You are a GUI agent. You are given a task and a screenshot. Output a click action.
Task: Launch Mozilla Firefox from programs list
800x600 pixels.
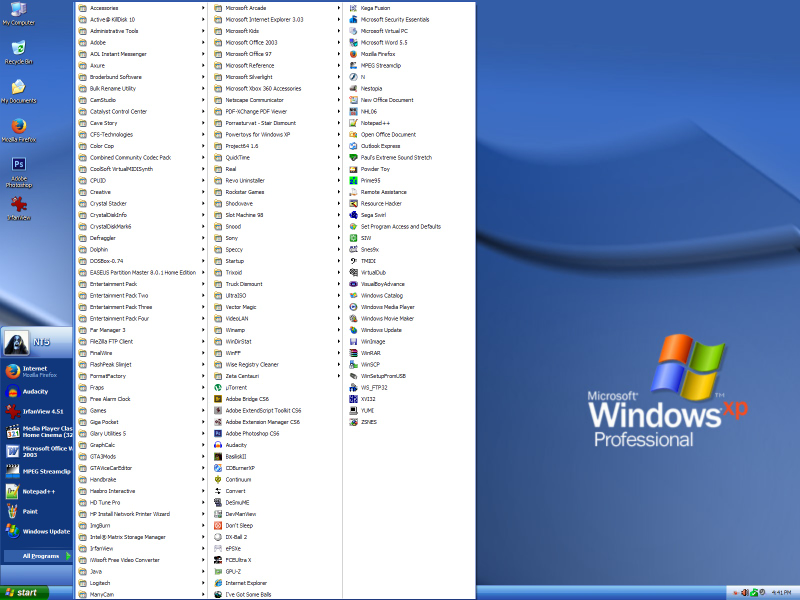click(378, 54)
